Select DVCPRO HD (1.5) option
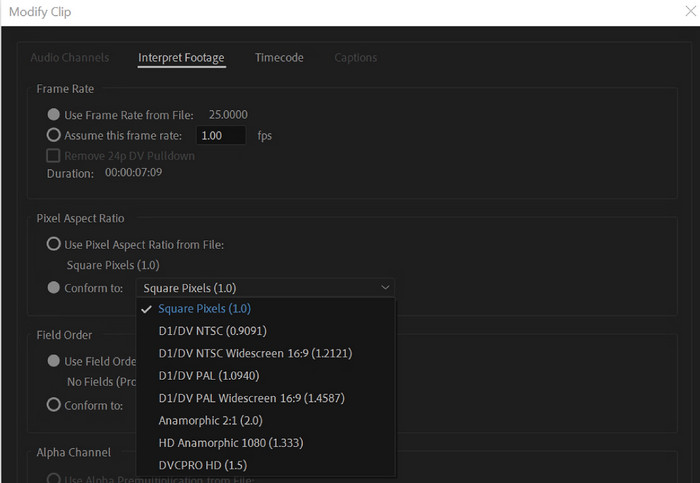 tap(202, 465)
